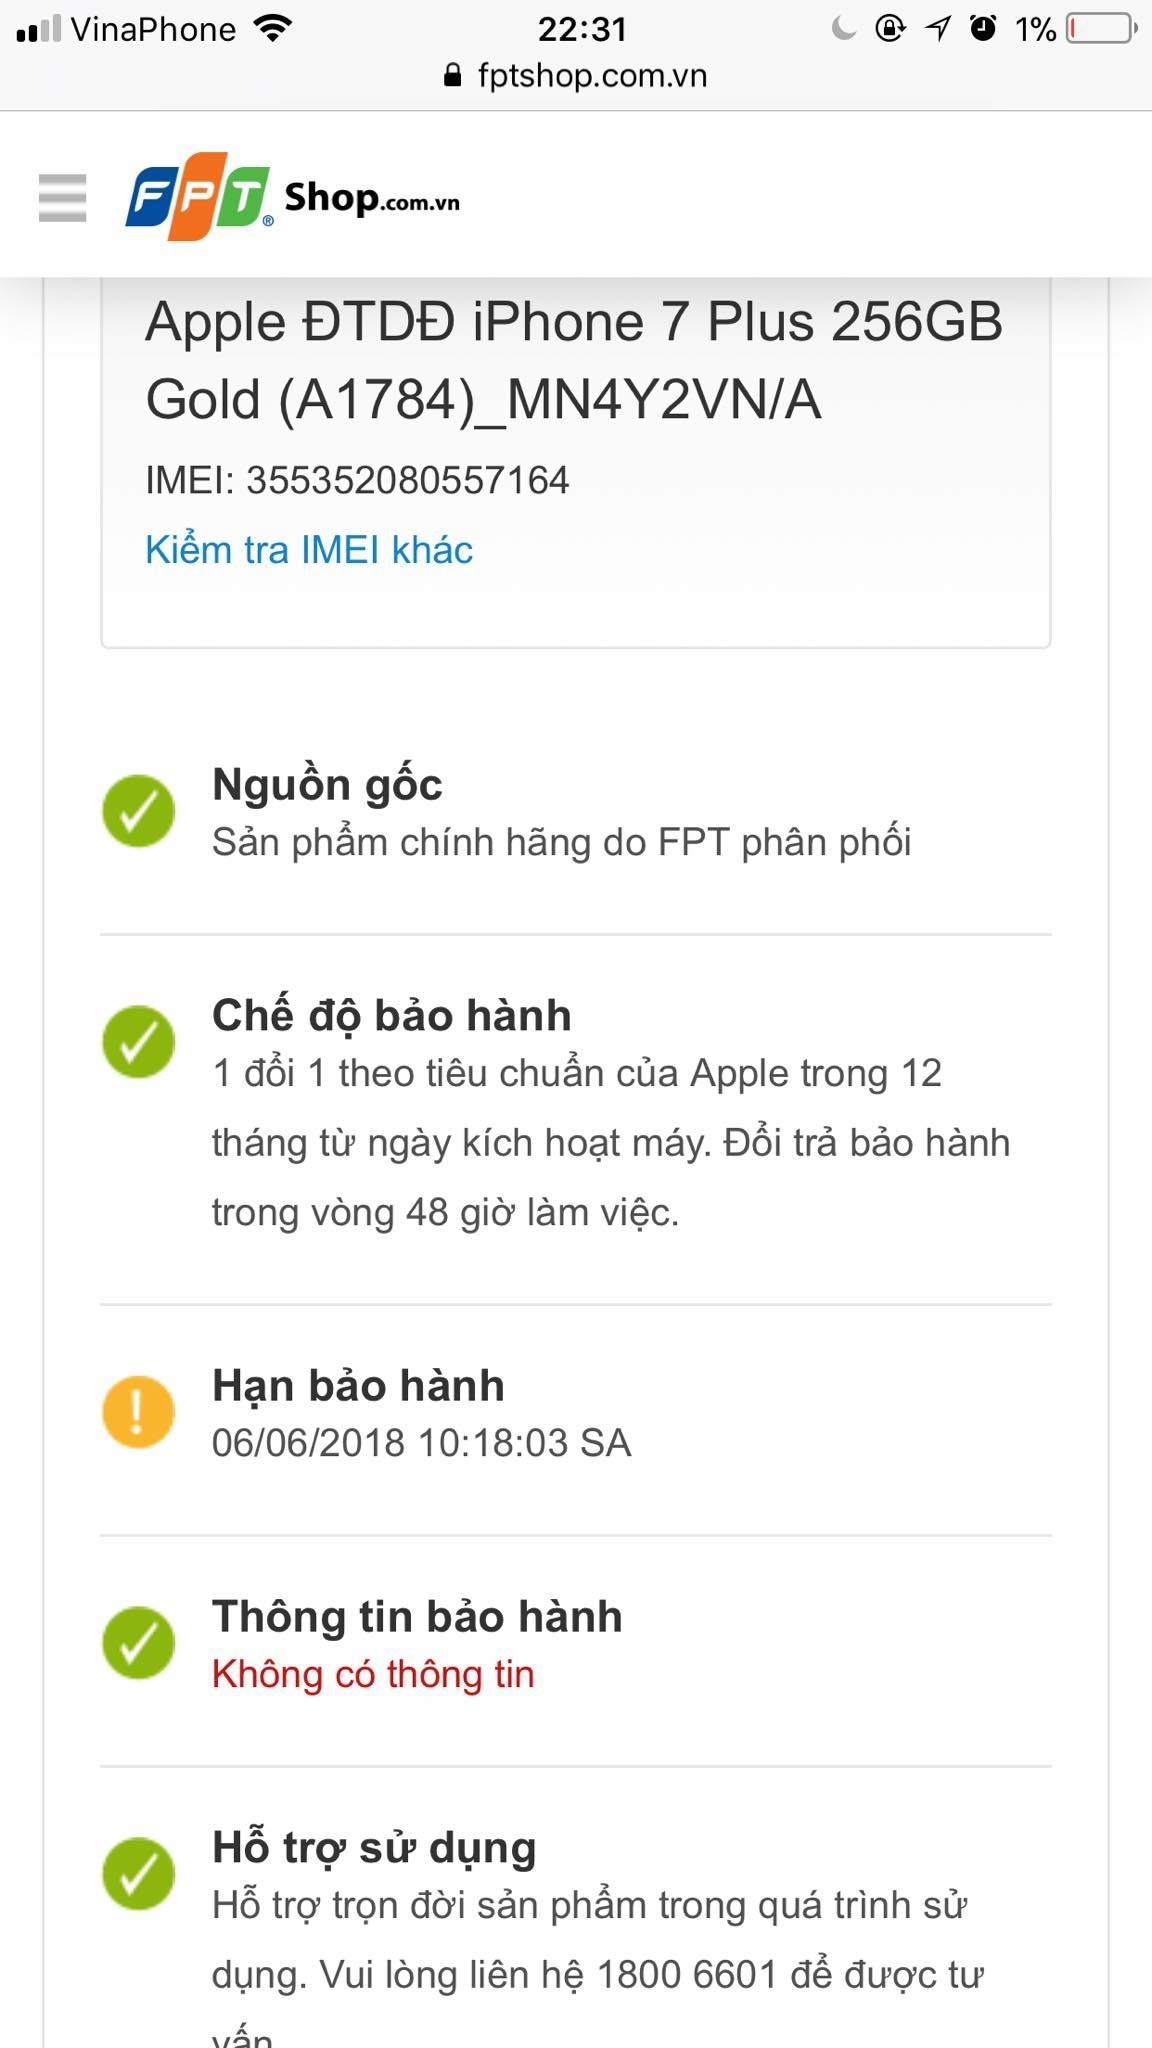The width and height of the screenshot is (1152, 2048).
Task: Tap the orange warning icon for Hạn bảo hành
Action: click(x=139, y=1412)
